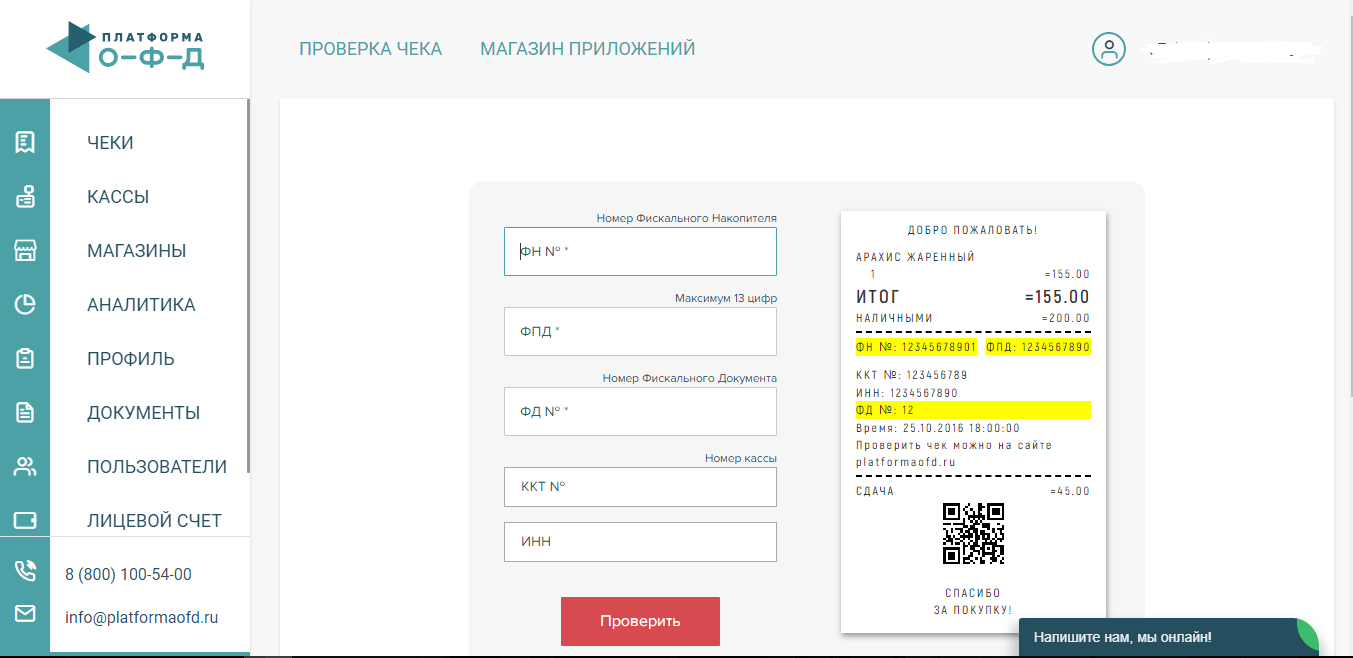This screenshot has height=658, width=1353.
Task: Focus the ФПД input field
Action: 640,331
